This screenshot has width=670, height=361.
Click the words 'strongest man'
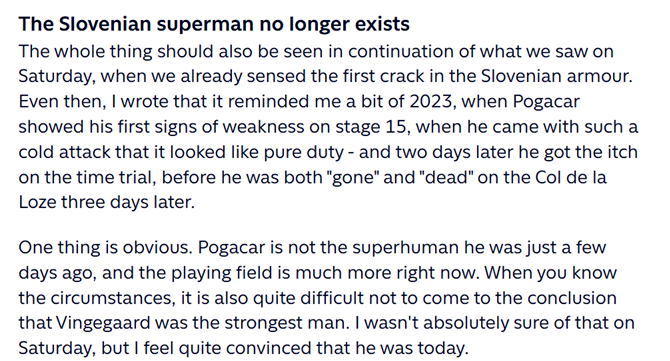tap(286, 323)
